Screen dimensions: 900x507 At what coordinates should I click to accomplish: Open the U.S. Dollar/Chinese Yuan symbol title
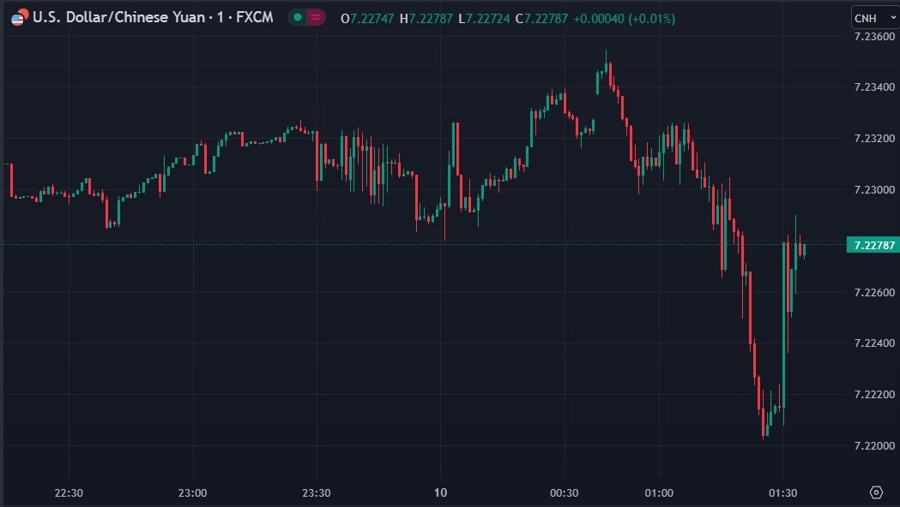(x=153, y=17)
